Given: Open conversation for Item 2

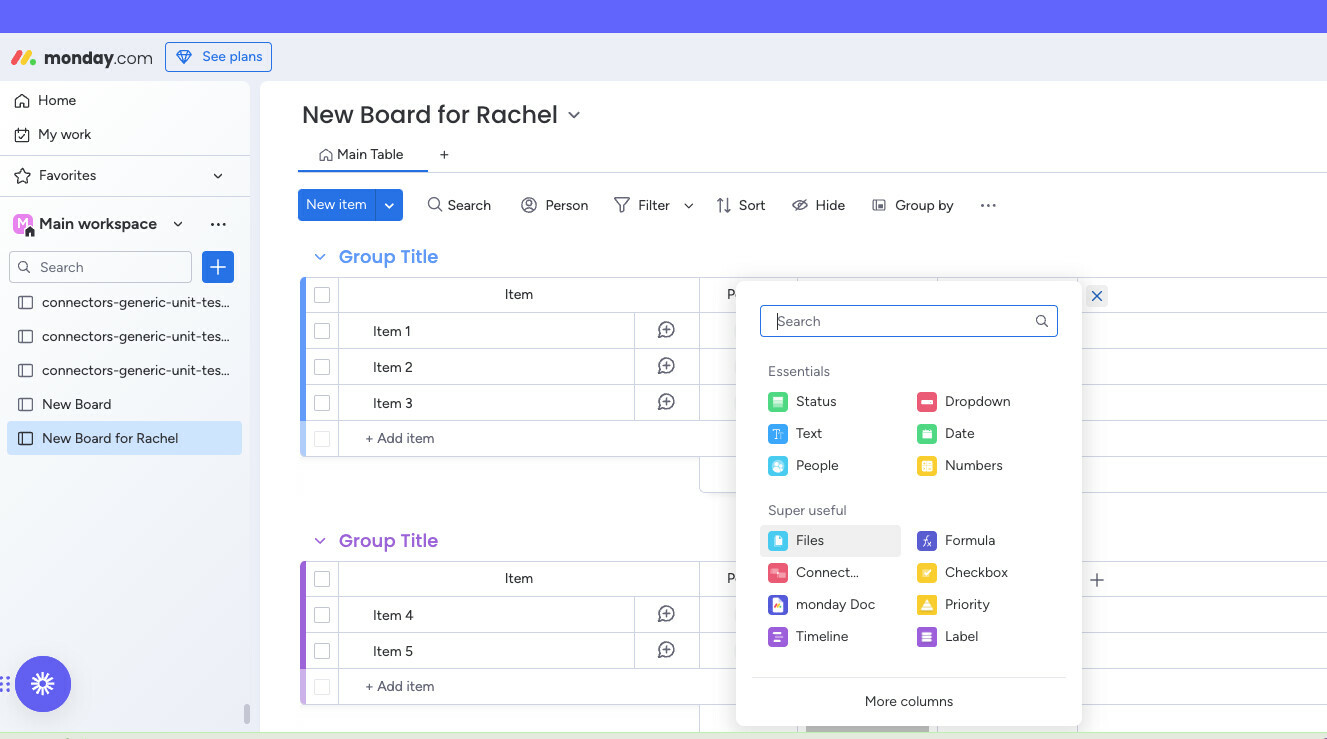Looking at the screenshot, I should (666, 366).
